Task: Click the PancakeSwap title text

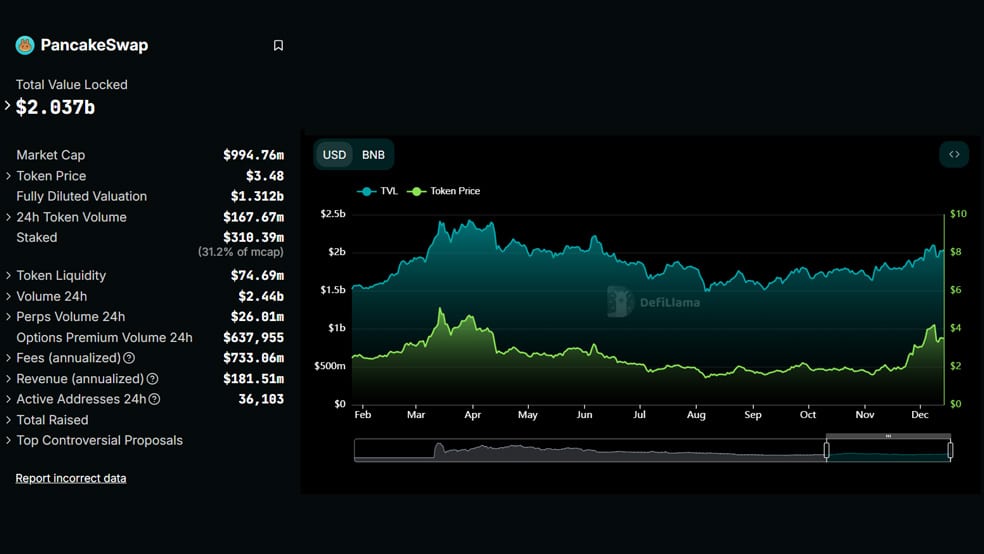Action: point(94,45)
